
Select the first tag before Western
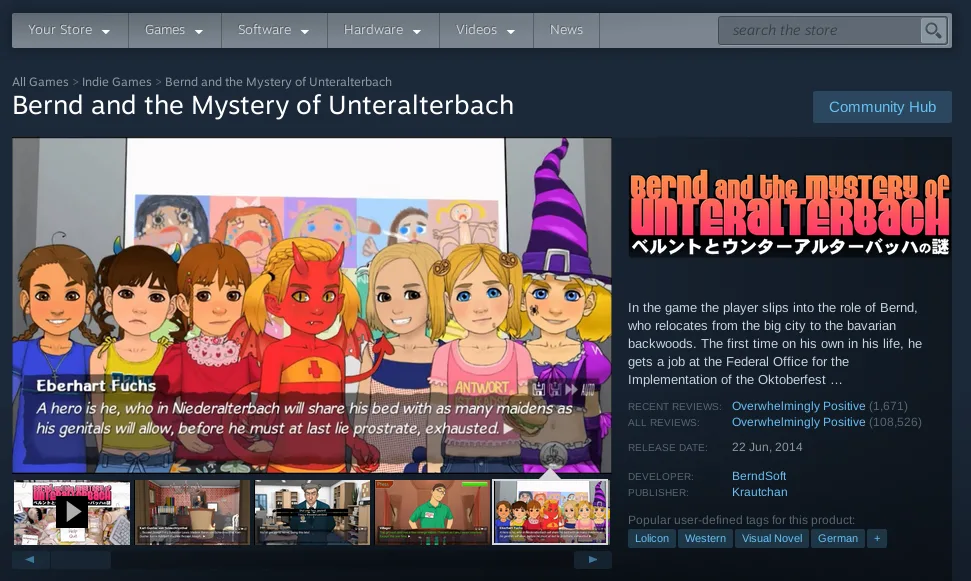pyautogui.click(x=651, y=538)
